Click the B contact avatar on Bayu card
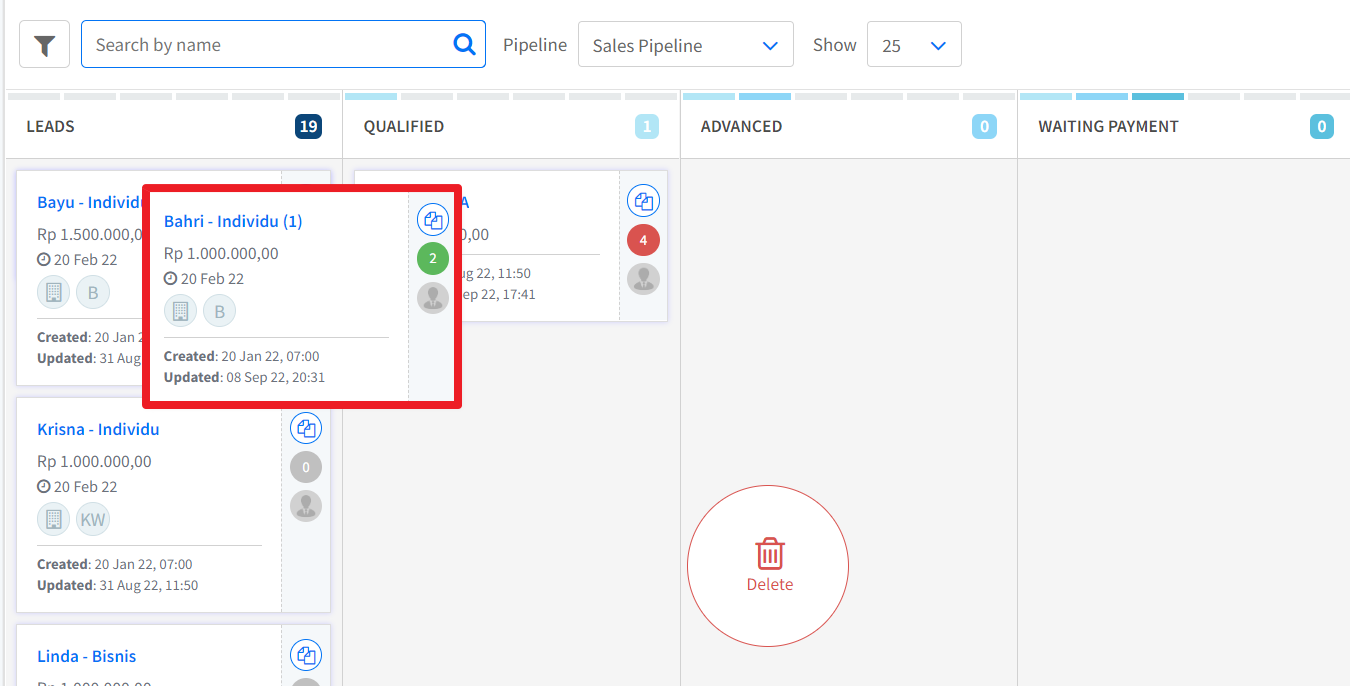The height and width of the screenshot is (686, 1350). click(93, 292)
